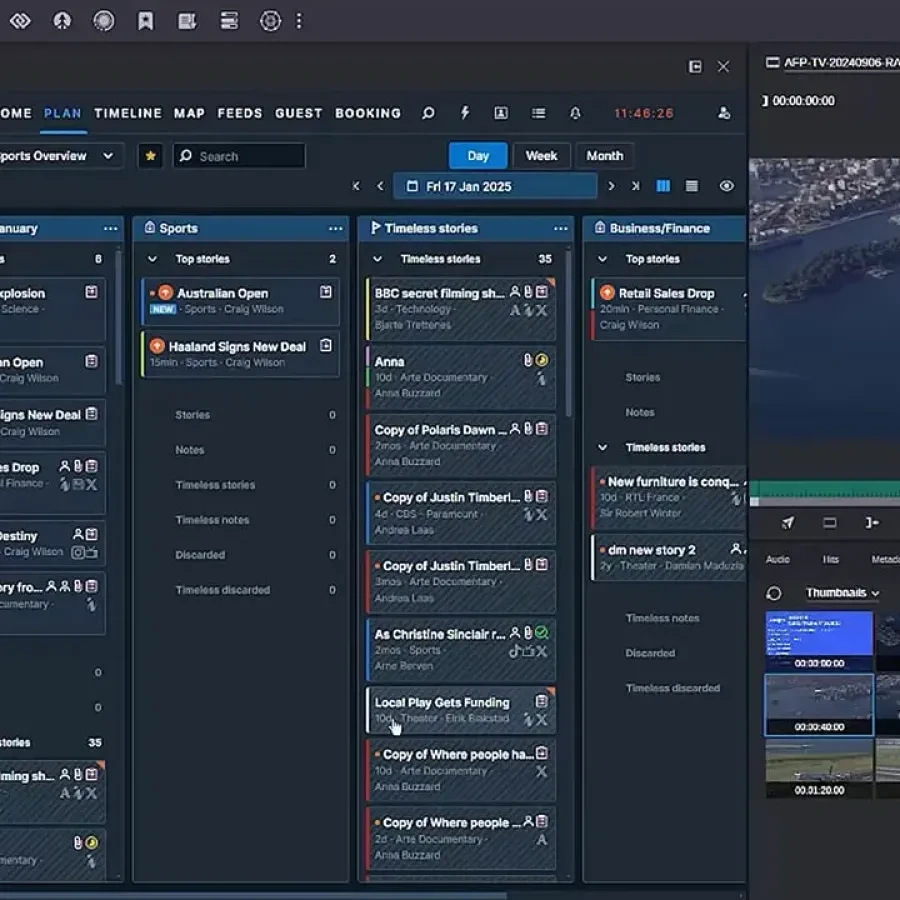Go to next day arrow
Viewport: 900px width, 900px height.
pos(611,186)
